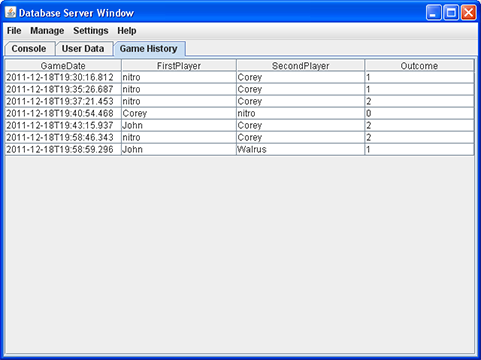Maximize the Database Server Window
Image resolution: width=481 pixels, height=360 pixels.
(x=451, y=13)
